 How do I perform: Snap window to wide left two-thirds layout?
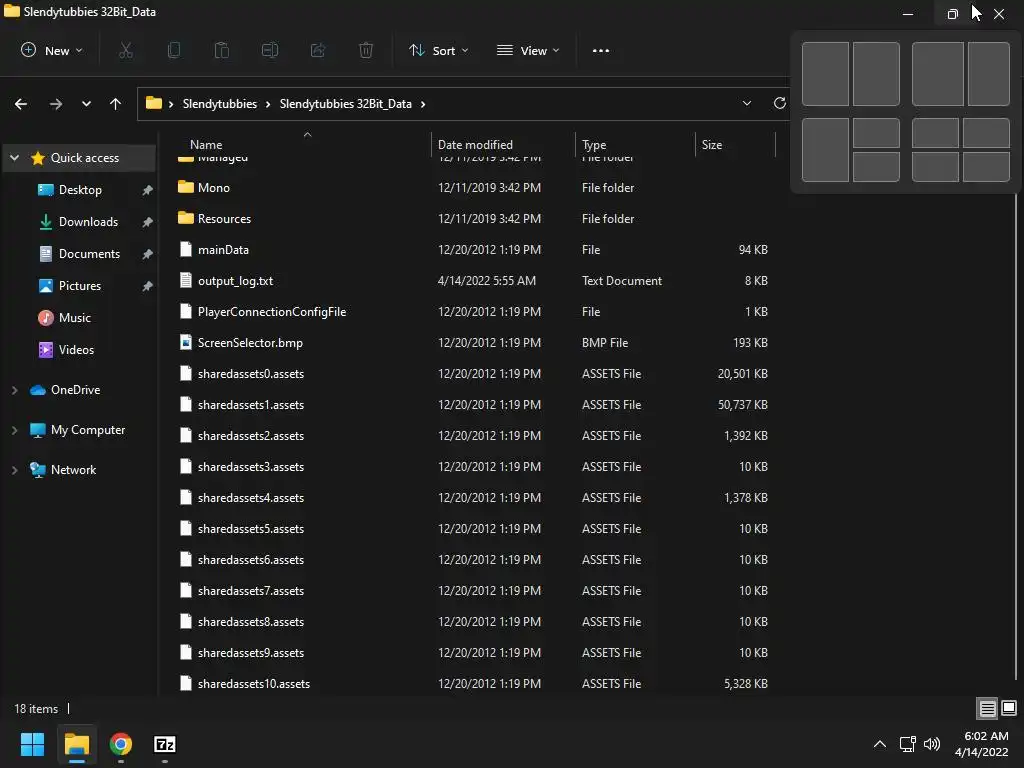(x=938, y=74)
